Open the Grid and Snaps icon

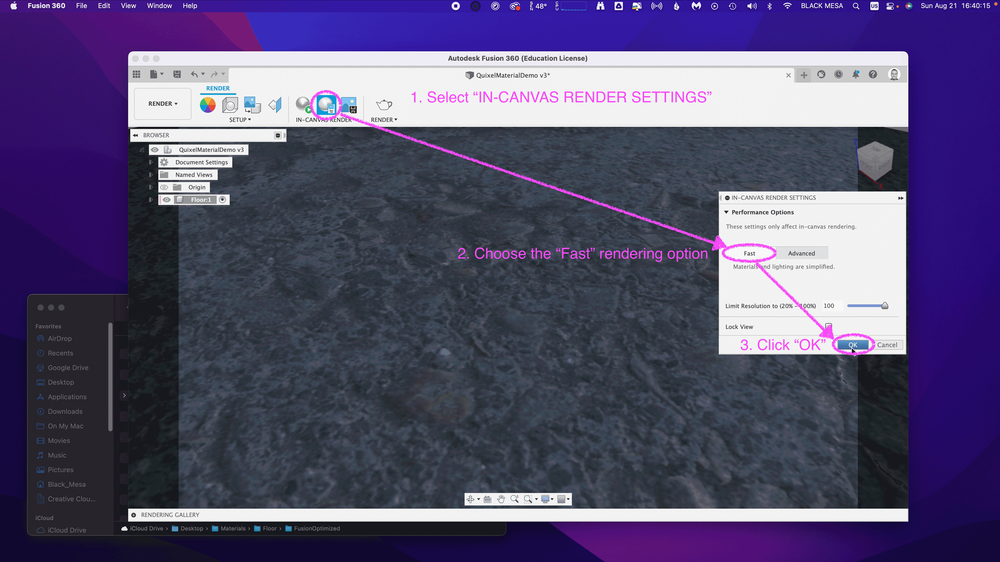(561, 499)
